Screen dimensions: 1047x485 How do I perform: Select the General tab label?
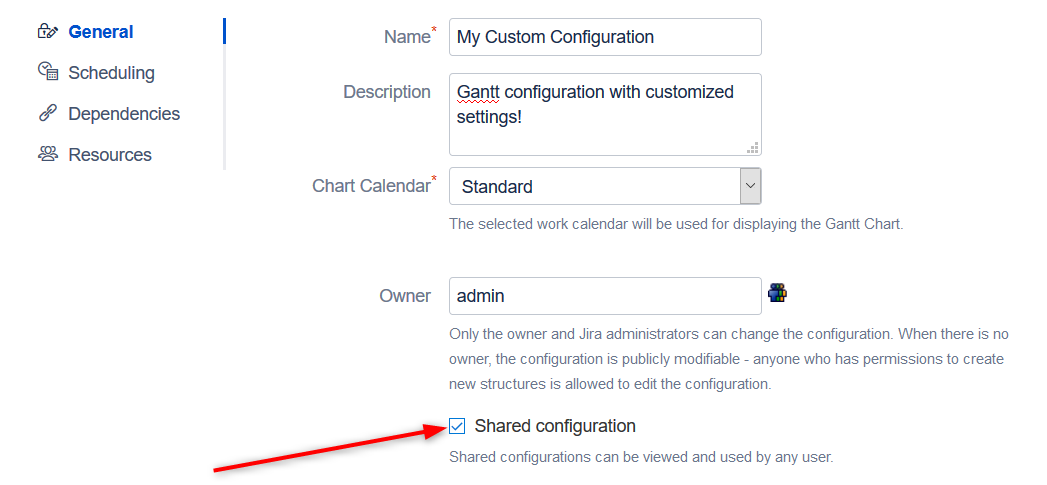pos(101,32)
